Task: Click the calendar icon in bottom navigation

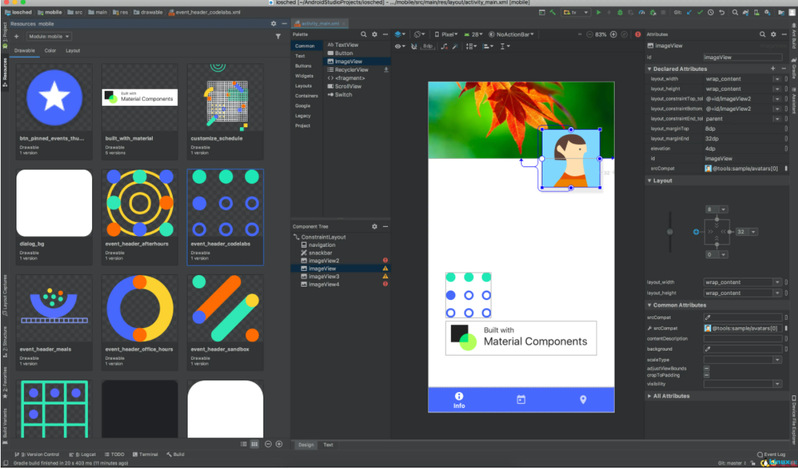Action: 521,399
